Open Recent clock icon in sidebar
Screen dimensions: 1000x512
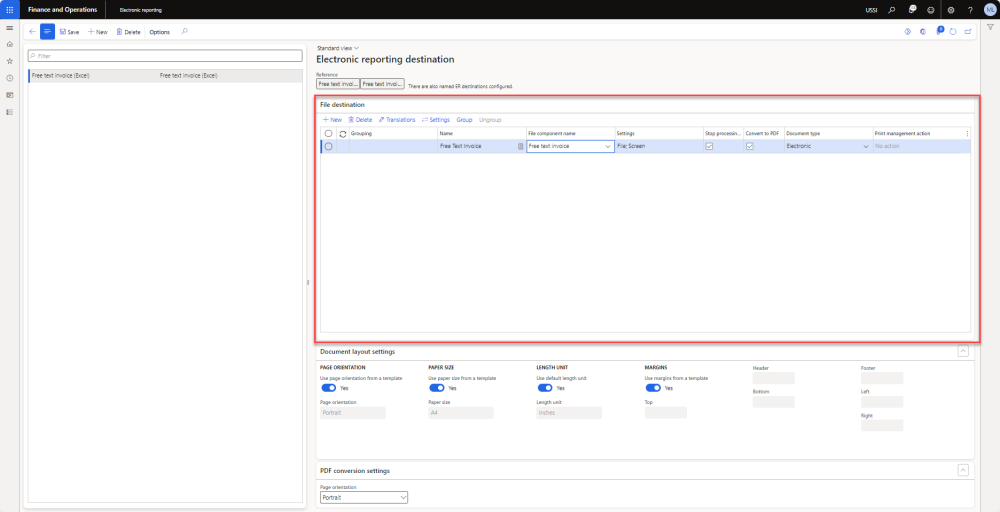coord(9,78)
